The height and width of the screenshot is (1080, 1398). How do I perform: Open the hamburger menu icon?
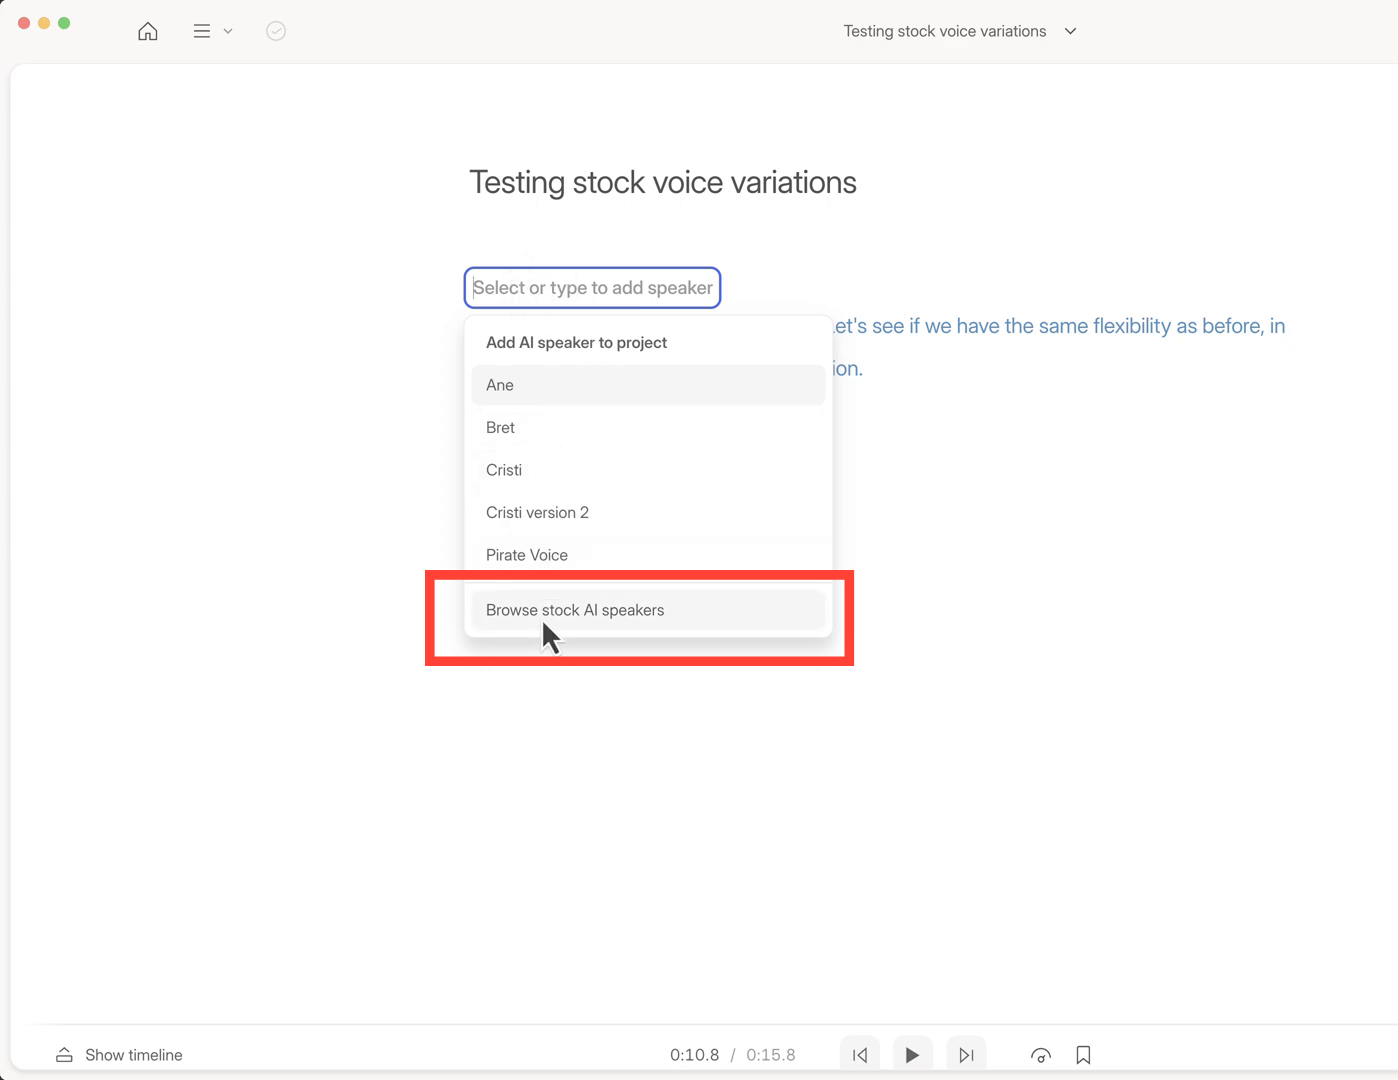201,31
